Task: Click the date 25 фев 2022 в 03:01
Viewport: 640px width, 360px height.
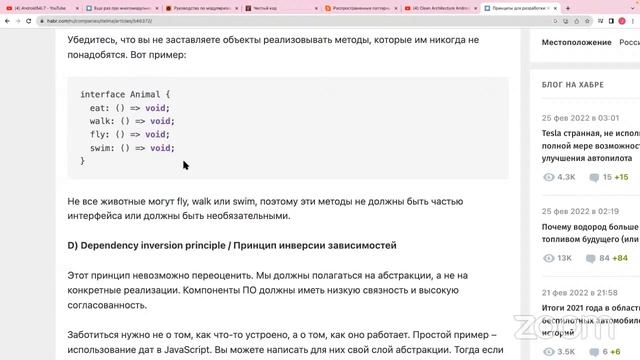Action: coord(580,118)
